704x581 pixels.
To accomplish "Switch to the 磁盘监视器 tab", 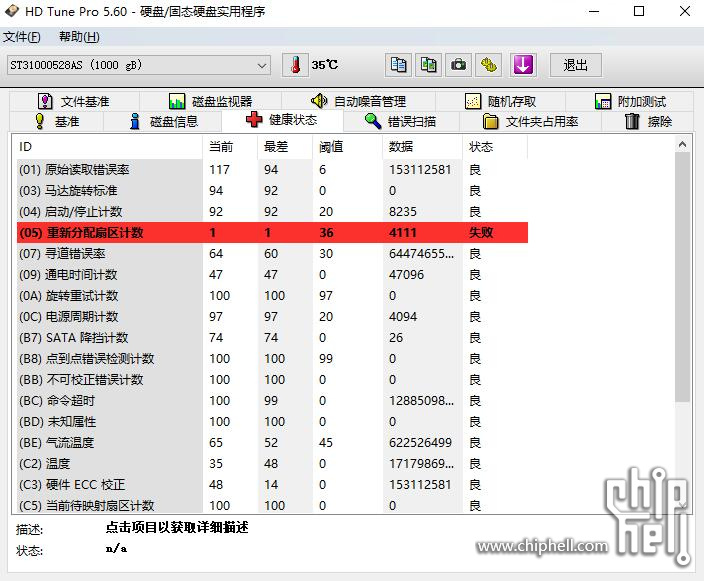I will click(211, 101).
